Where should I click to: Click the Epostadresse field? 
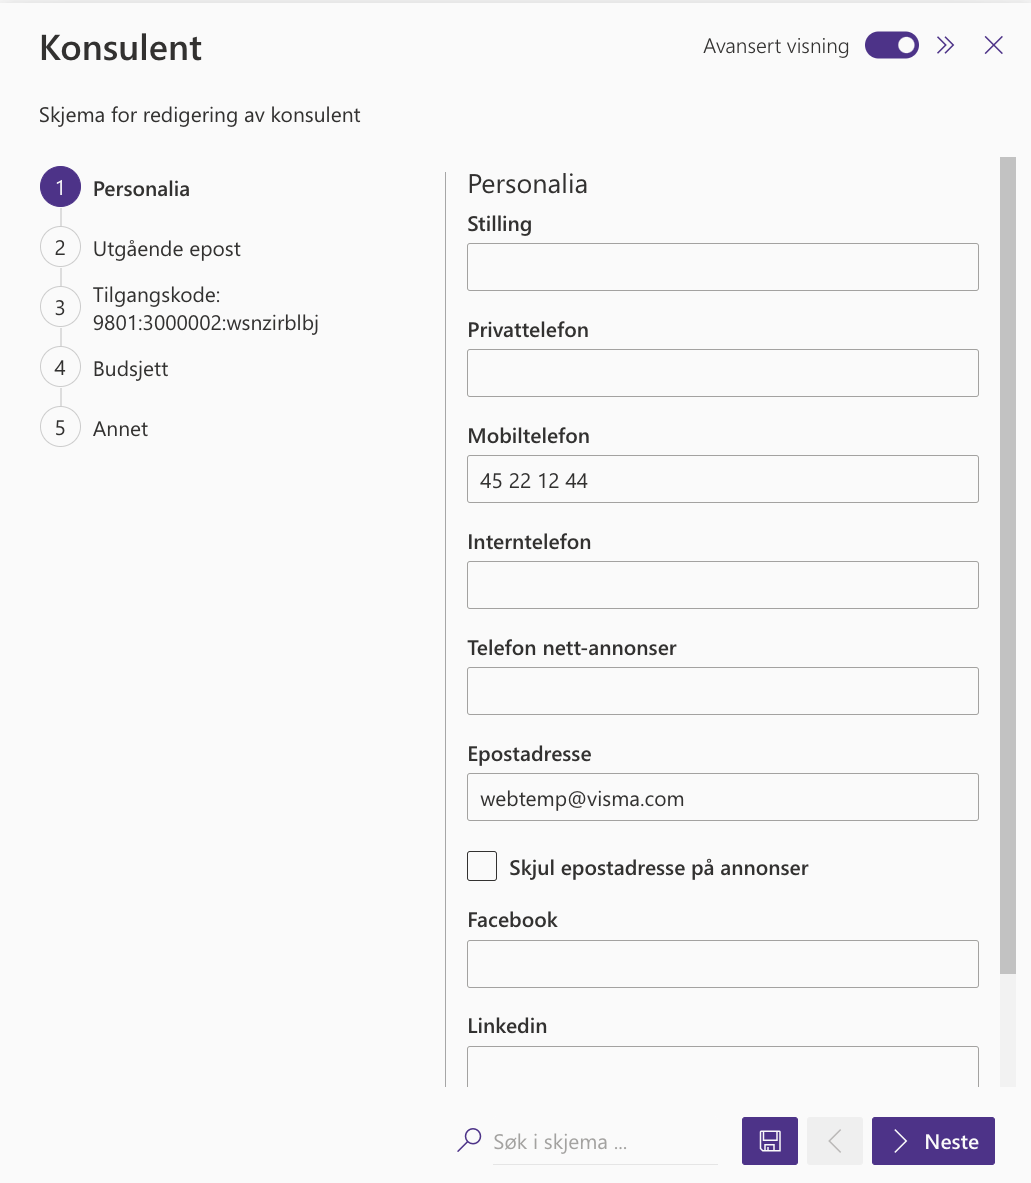point(723,797)
